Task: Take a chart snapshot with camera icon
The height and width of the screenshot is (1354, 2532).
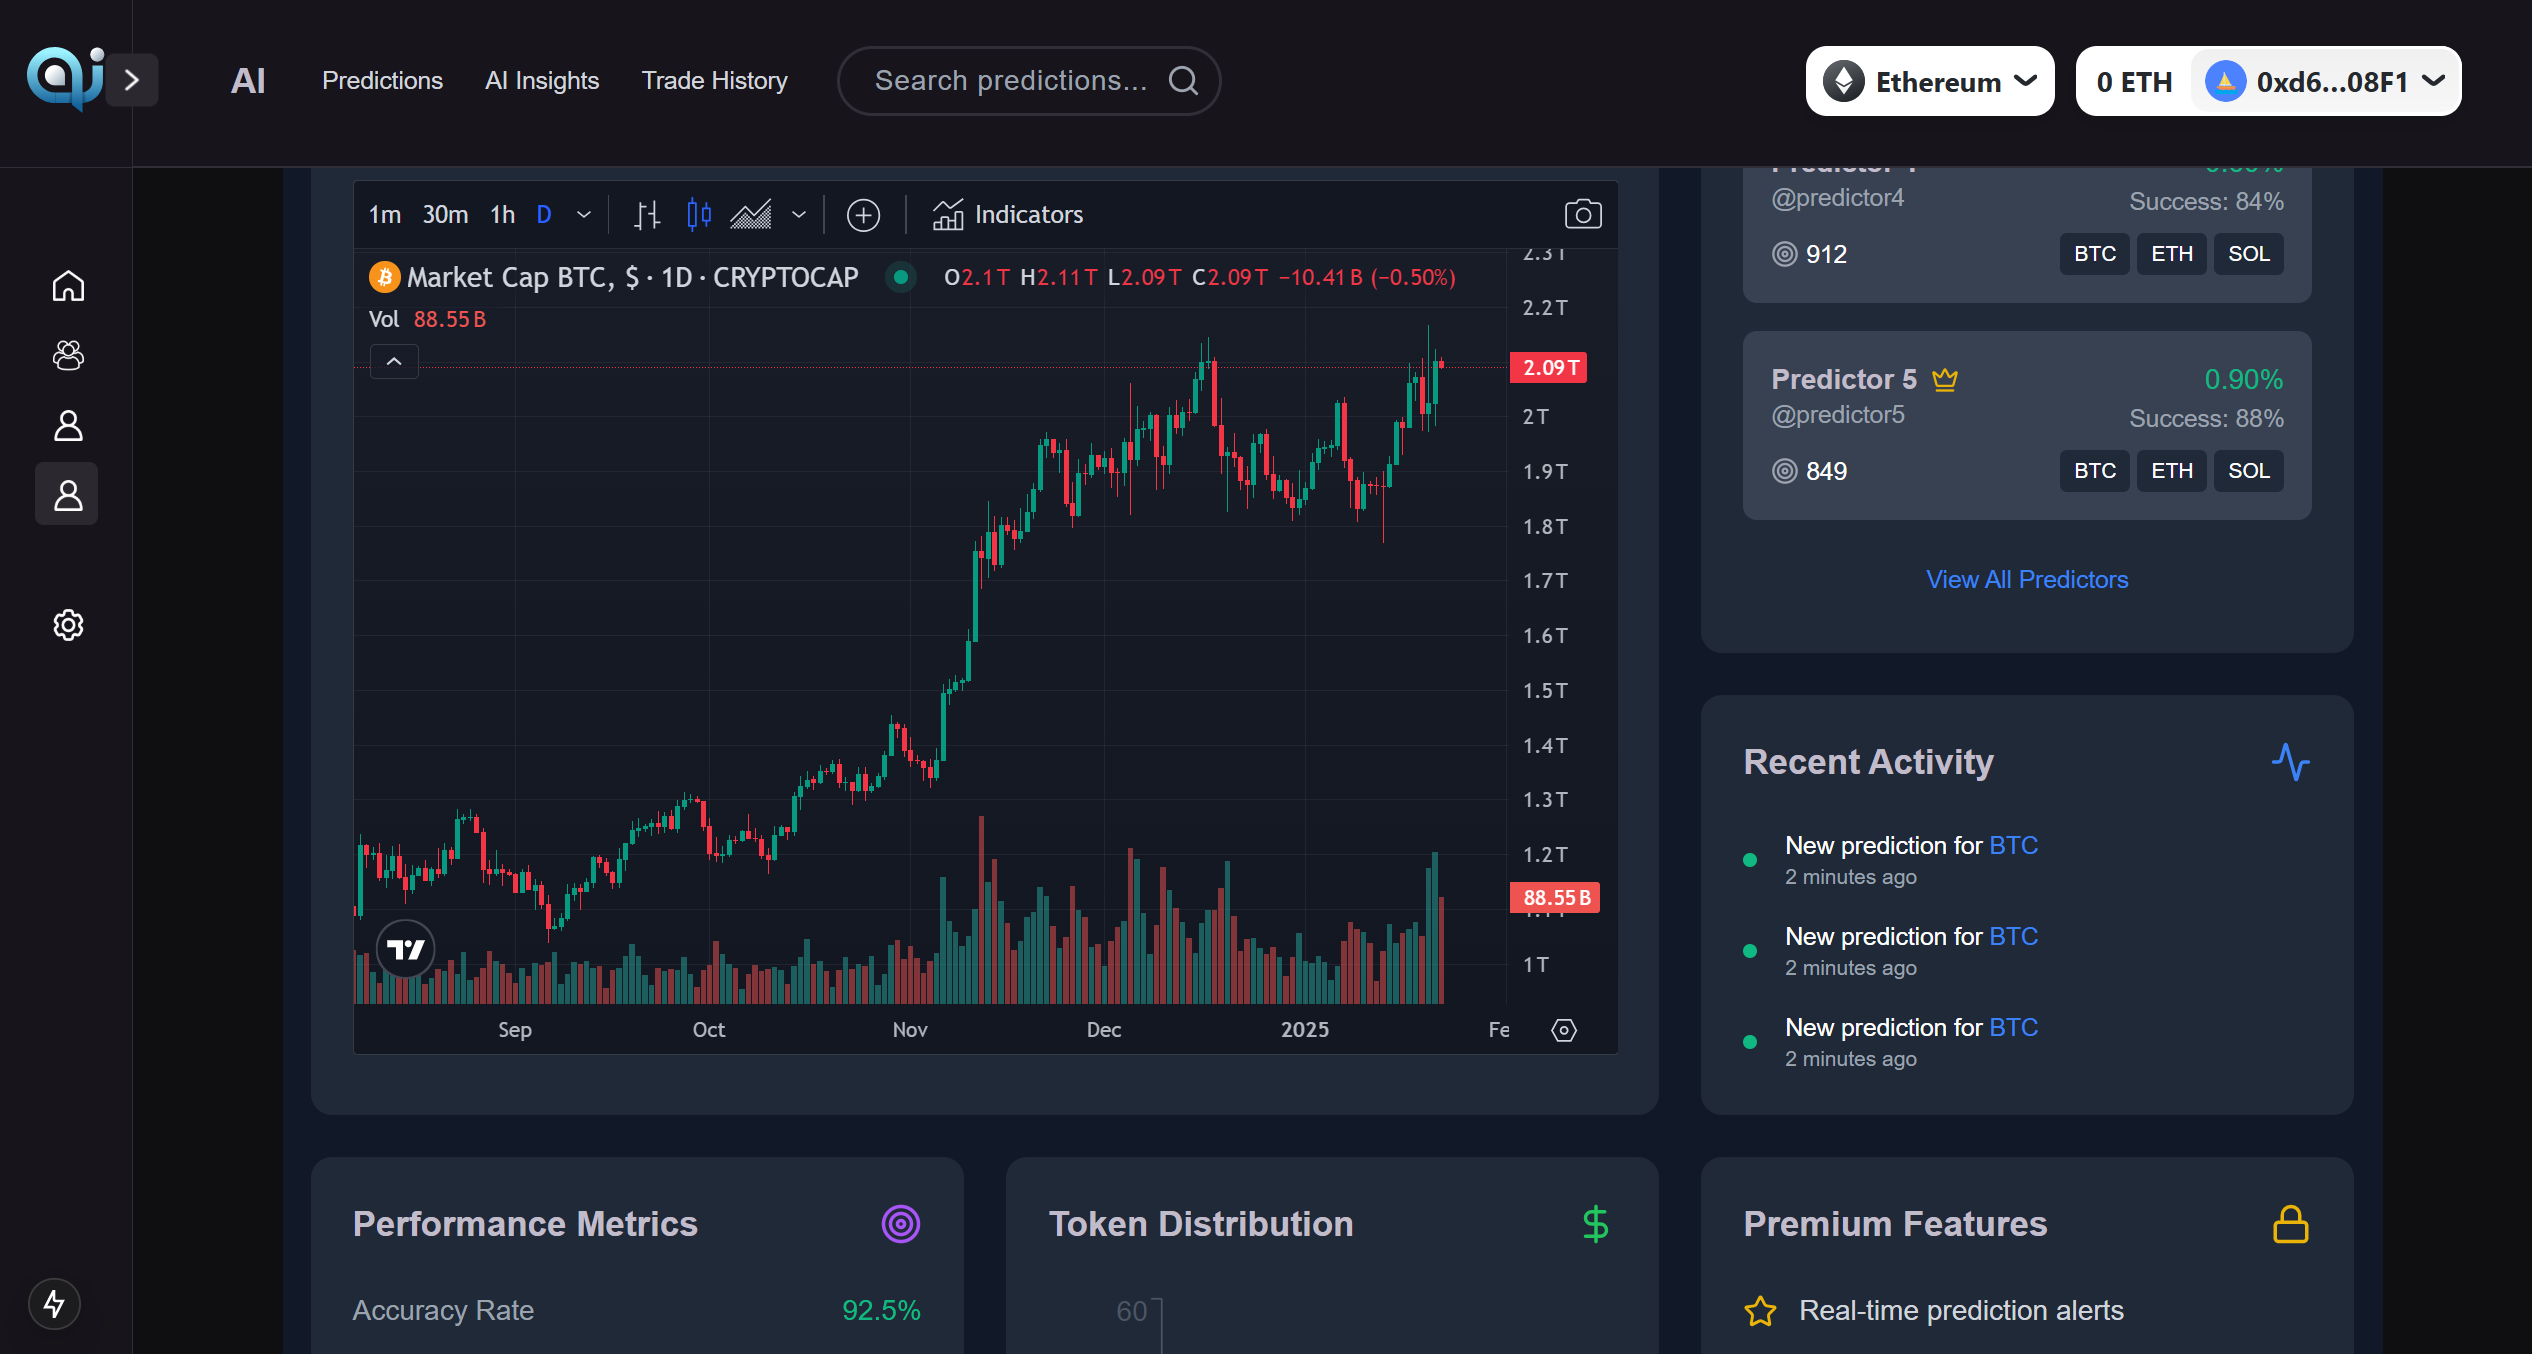Action: (1583, 214)
